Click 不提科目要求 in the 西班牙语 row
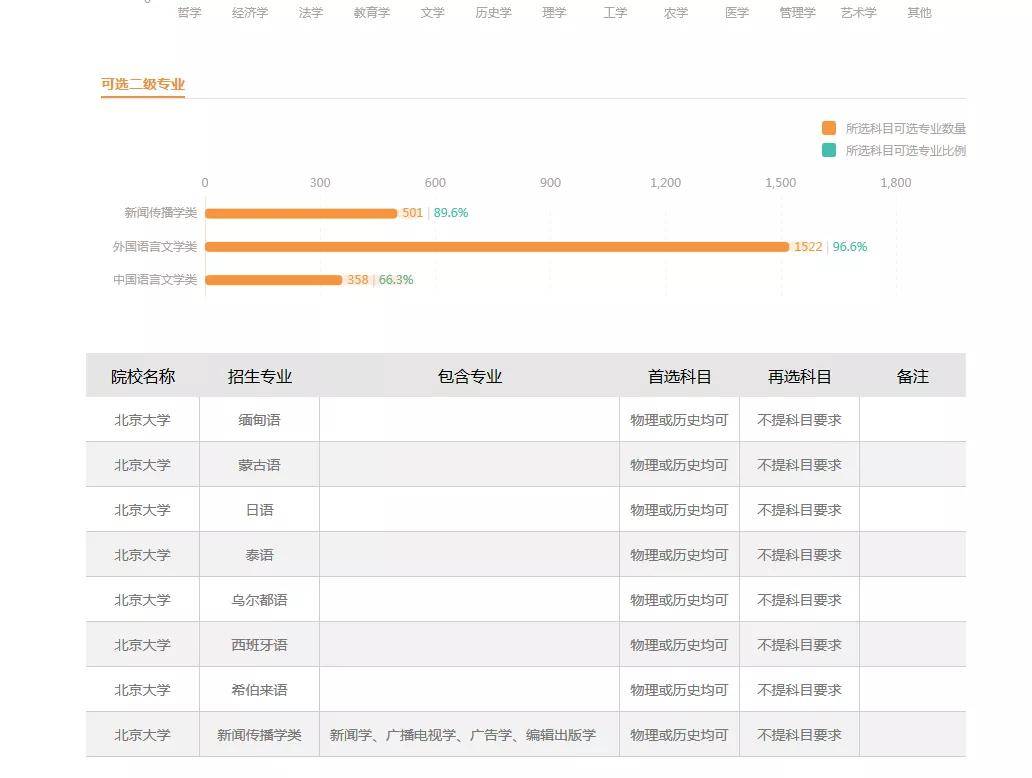 tap(799, 645)
